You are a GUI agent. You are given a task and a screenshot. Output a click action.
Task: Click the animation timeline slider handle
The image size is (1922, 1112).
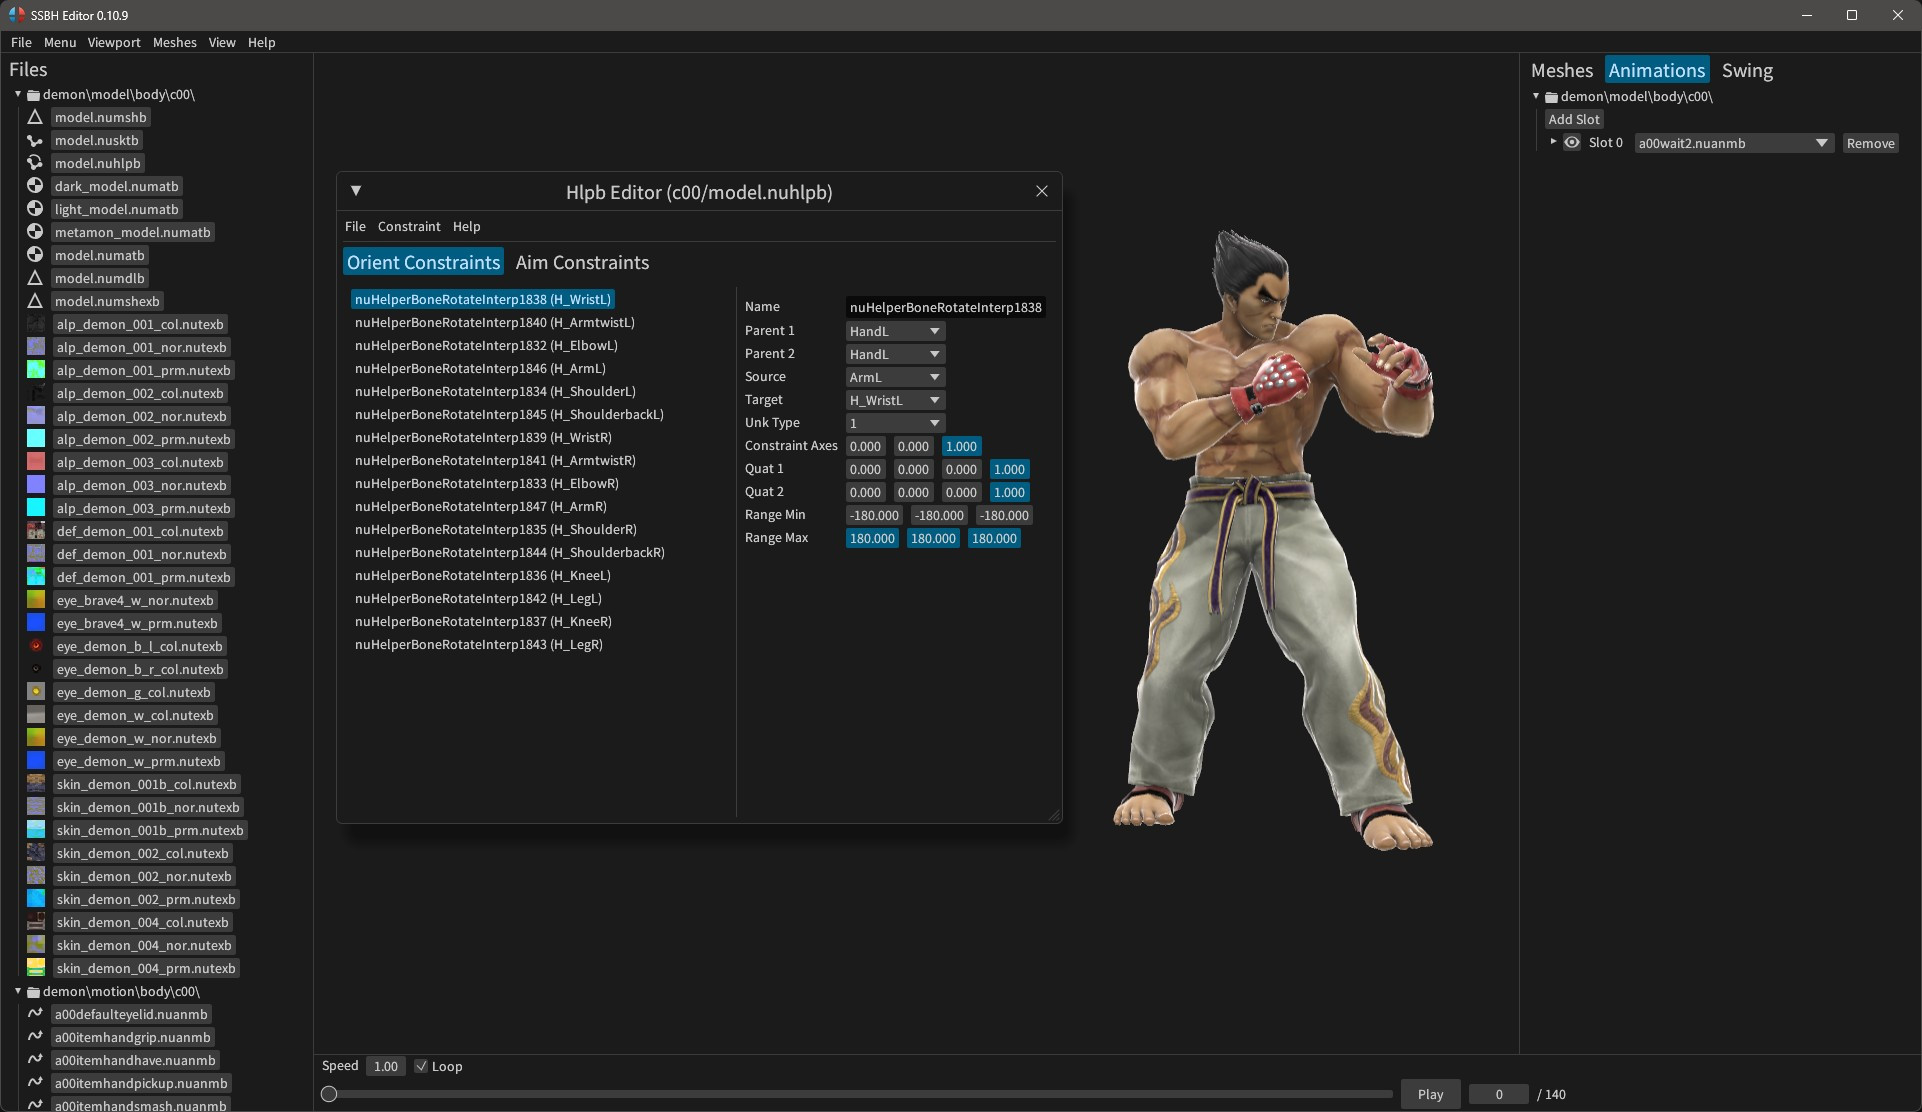pos(330,1094)
